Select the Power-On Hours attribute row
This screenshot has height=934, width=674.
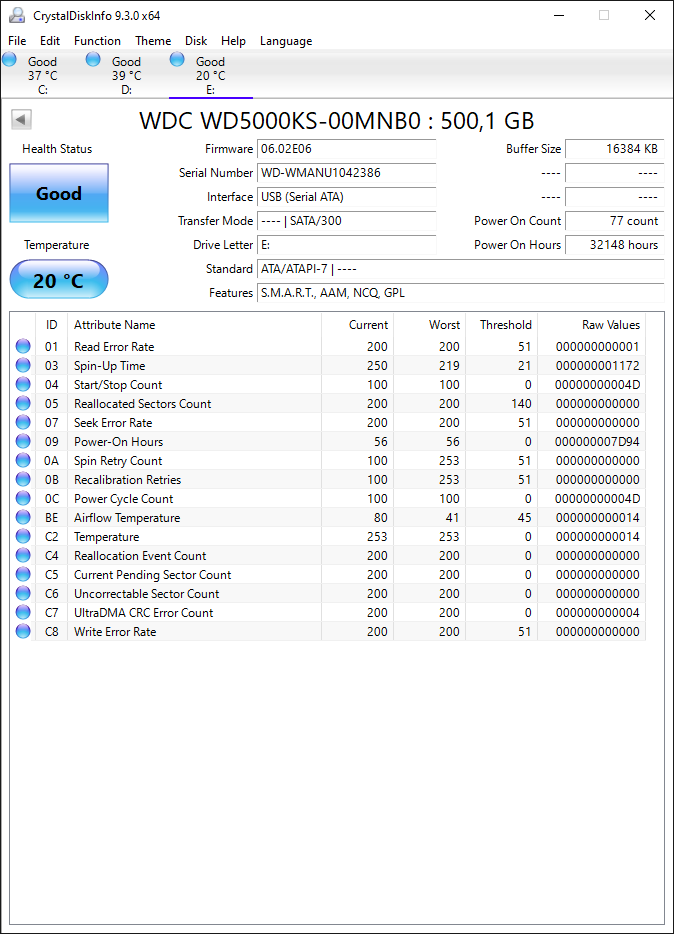coord(327,441)
